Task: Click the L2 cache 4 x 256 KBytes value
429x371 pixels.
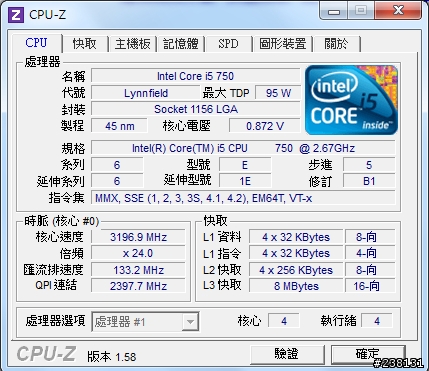Action: (296, 270)
